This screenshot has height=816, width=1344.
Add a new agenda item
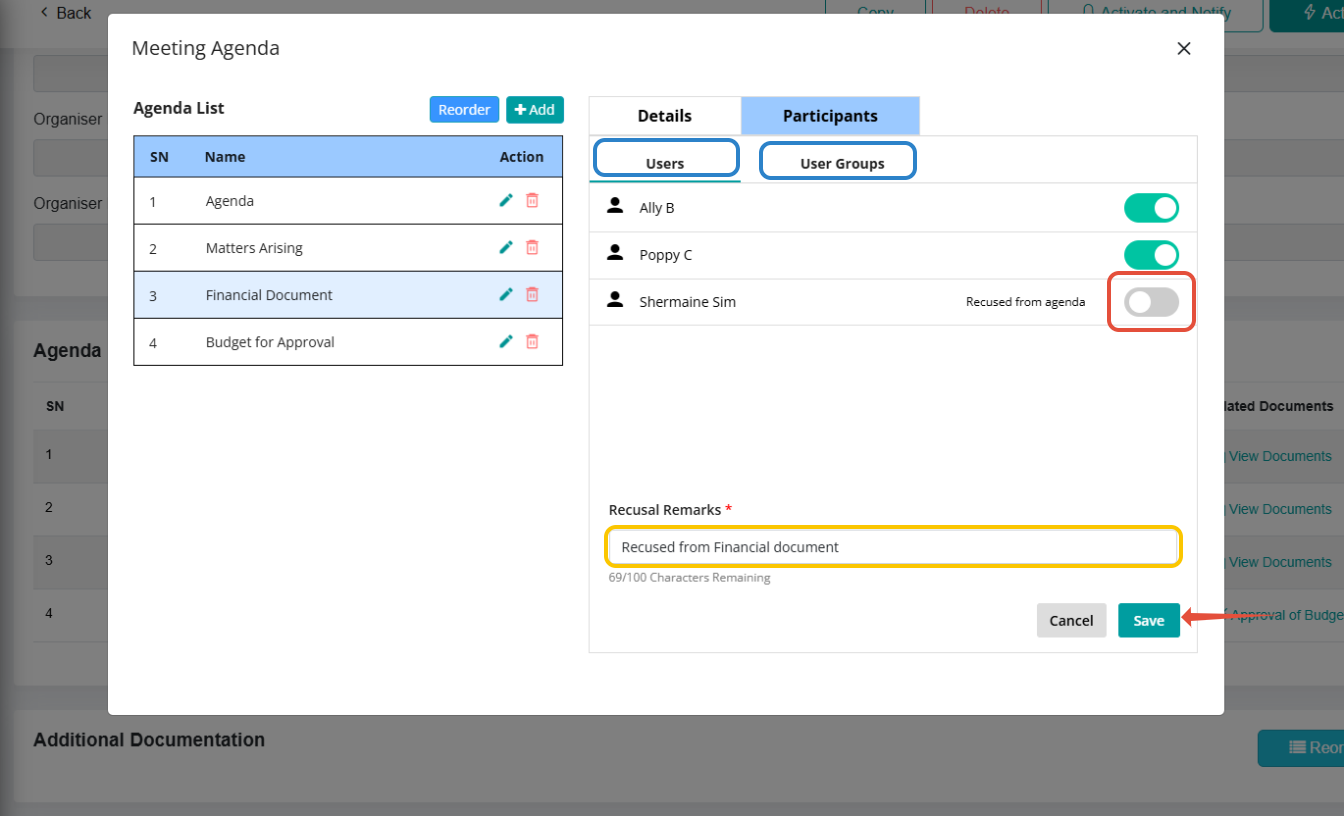tap(535, 110)
